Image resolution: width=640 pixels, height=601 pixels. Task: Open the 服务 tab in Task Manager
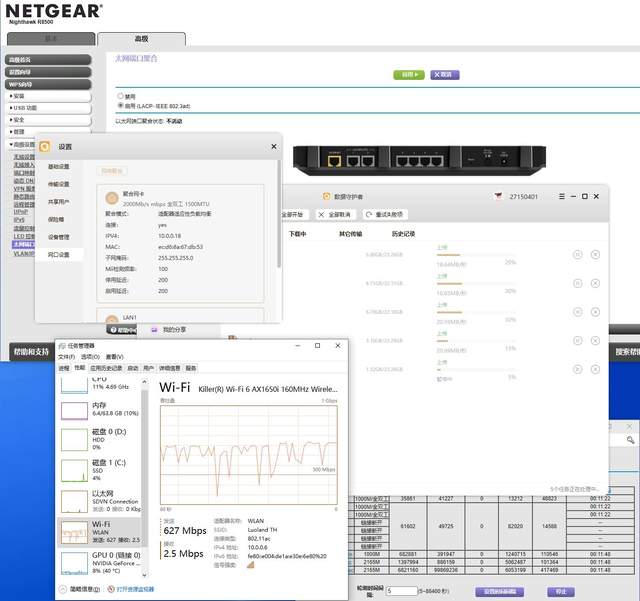(x=191, y=368)
